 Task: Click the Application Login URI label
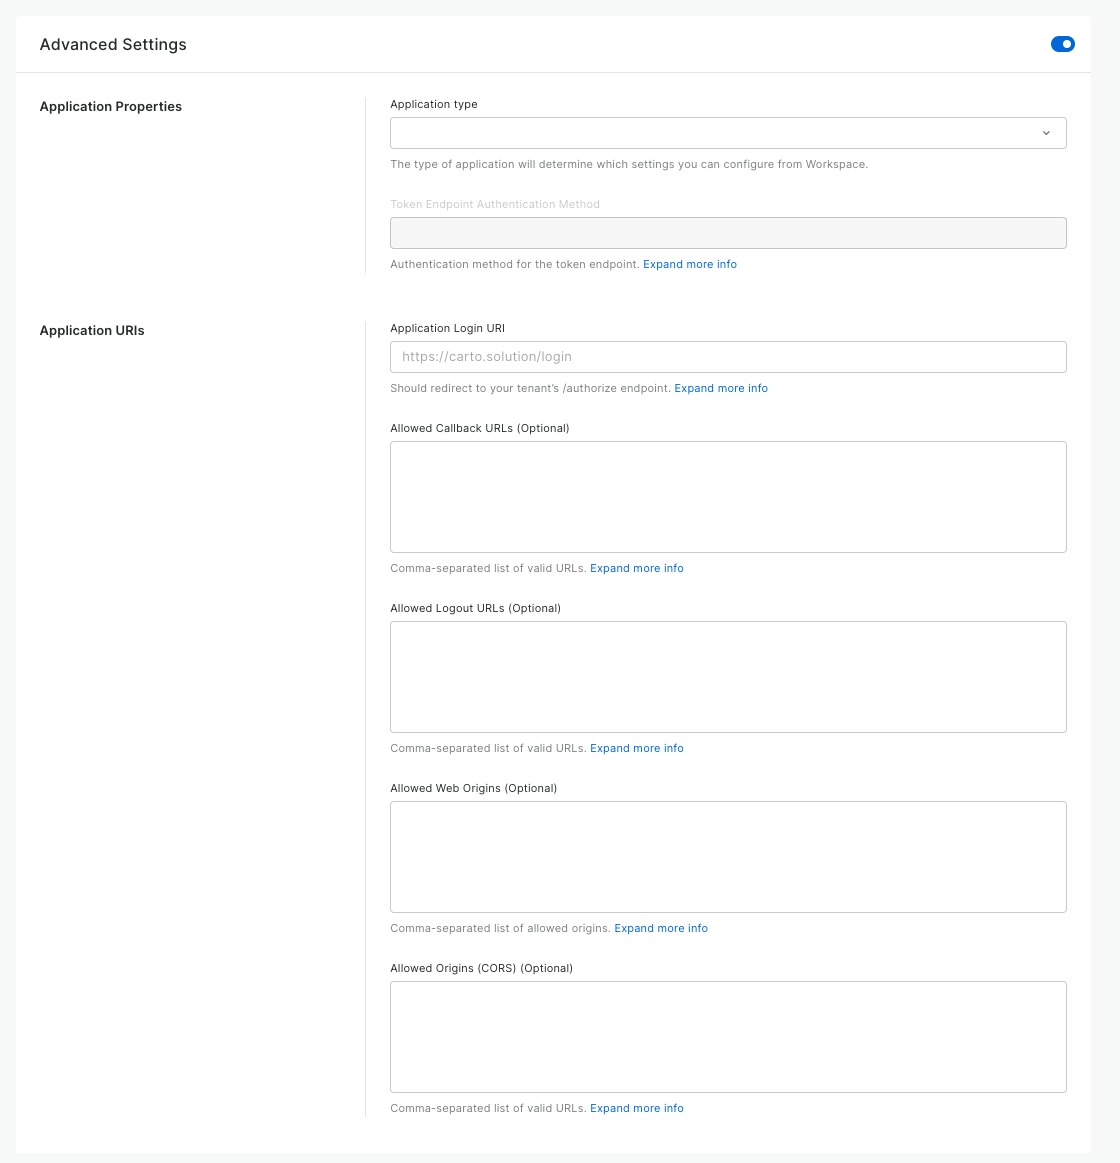[447, 328]
